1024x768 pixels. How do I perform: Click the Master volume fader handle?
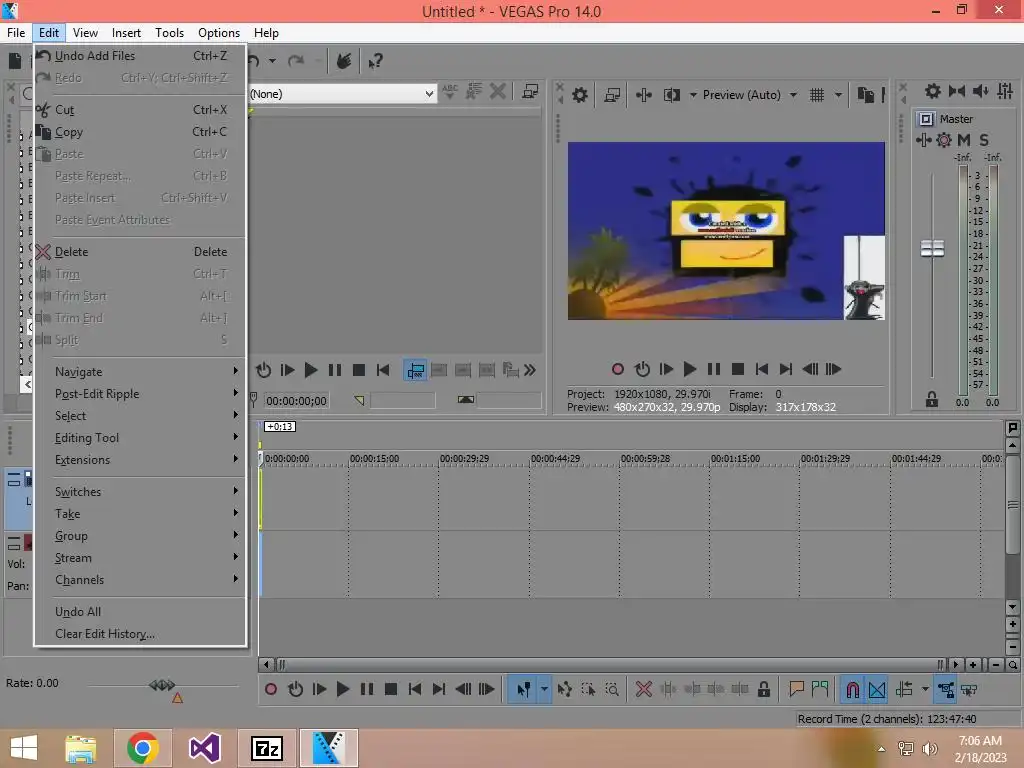pos(932,248)
